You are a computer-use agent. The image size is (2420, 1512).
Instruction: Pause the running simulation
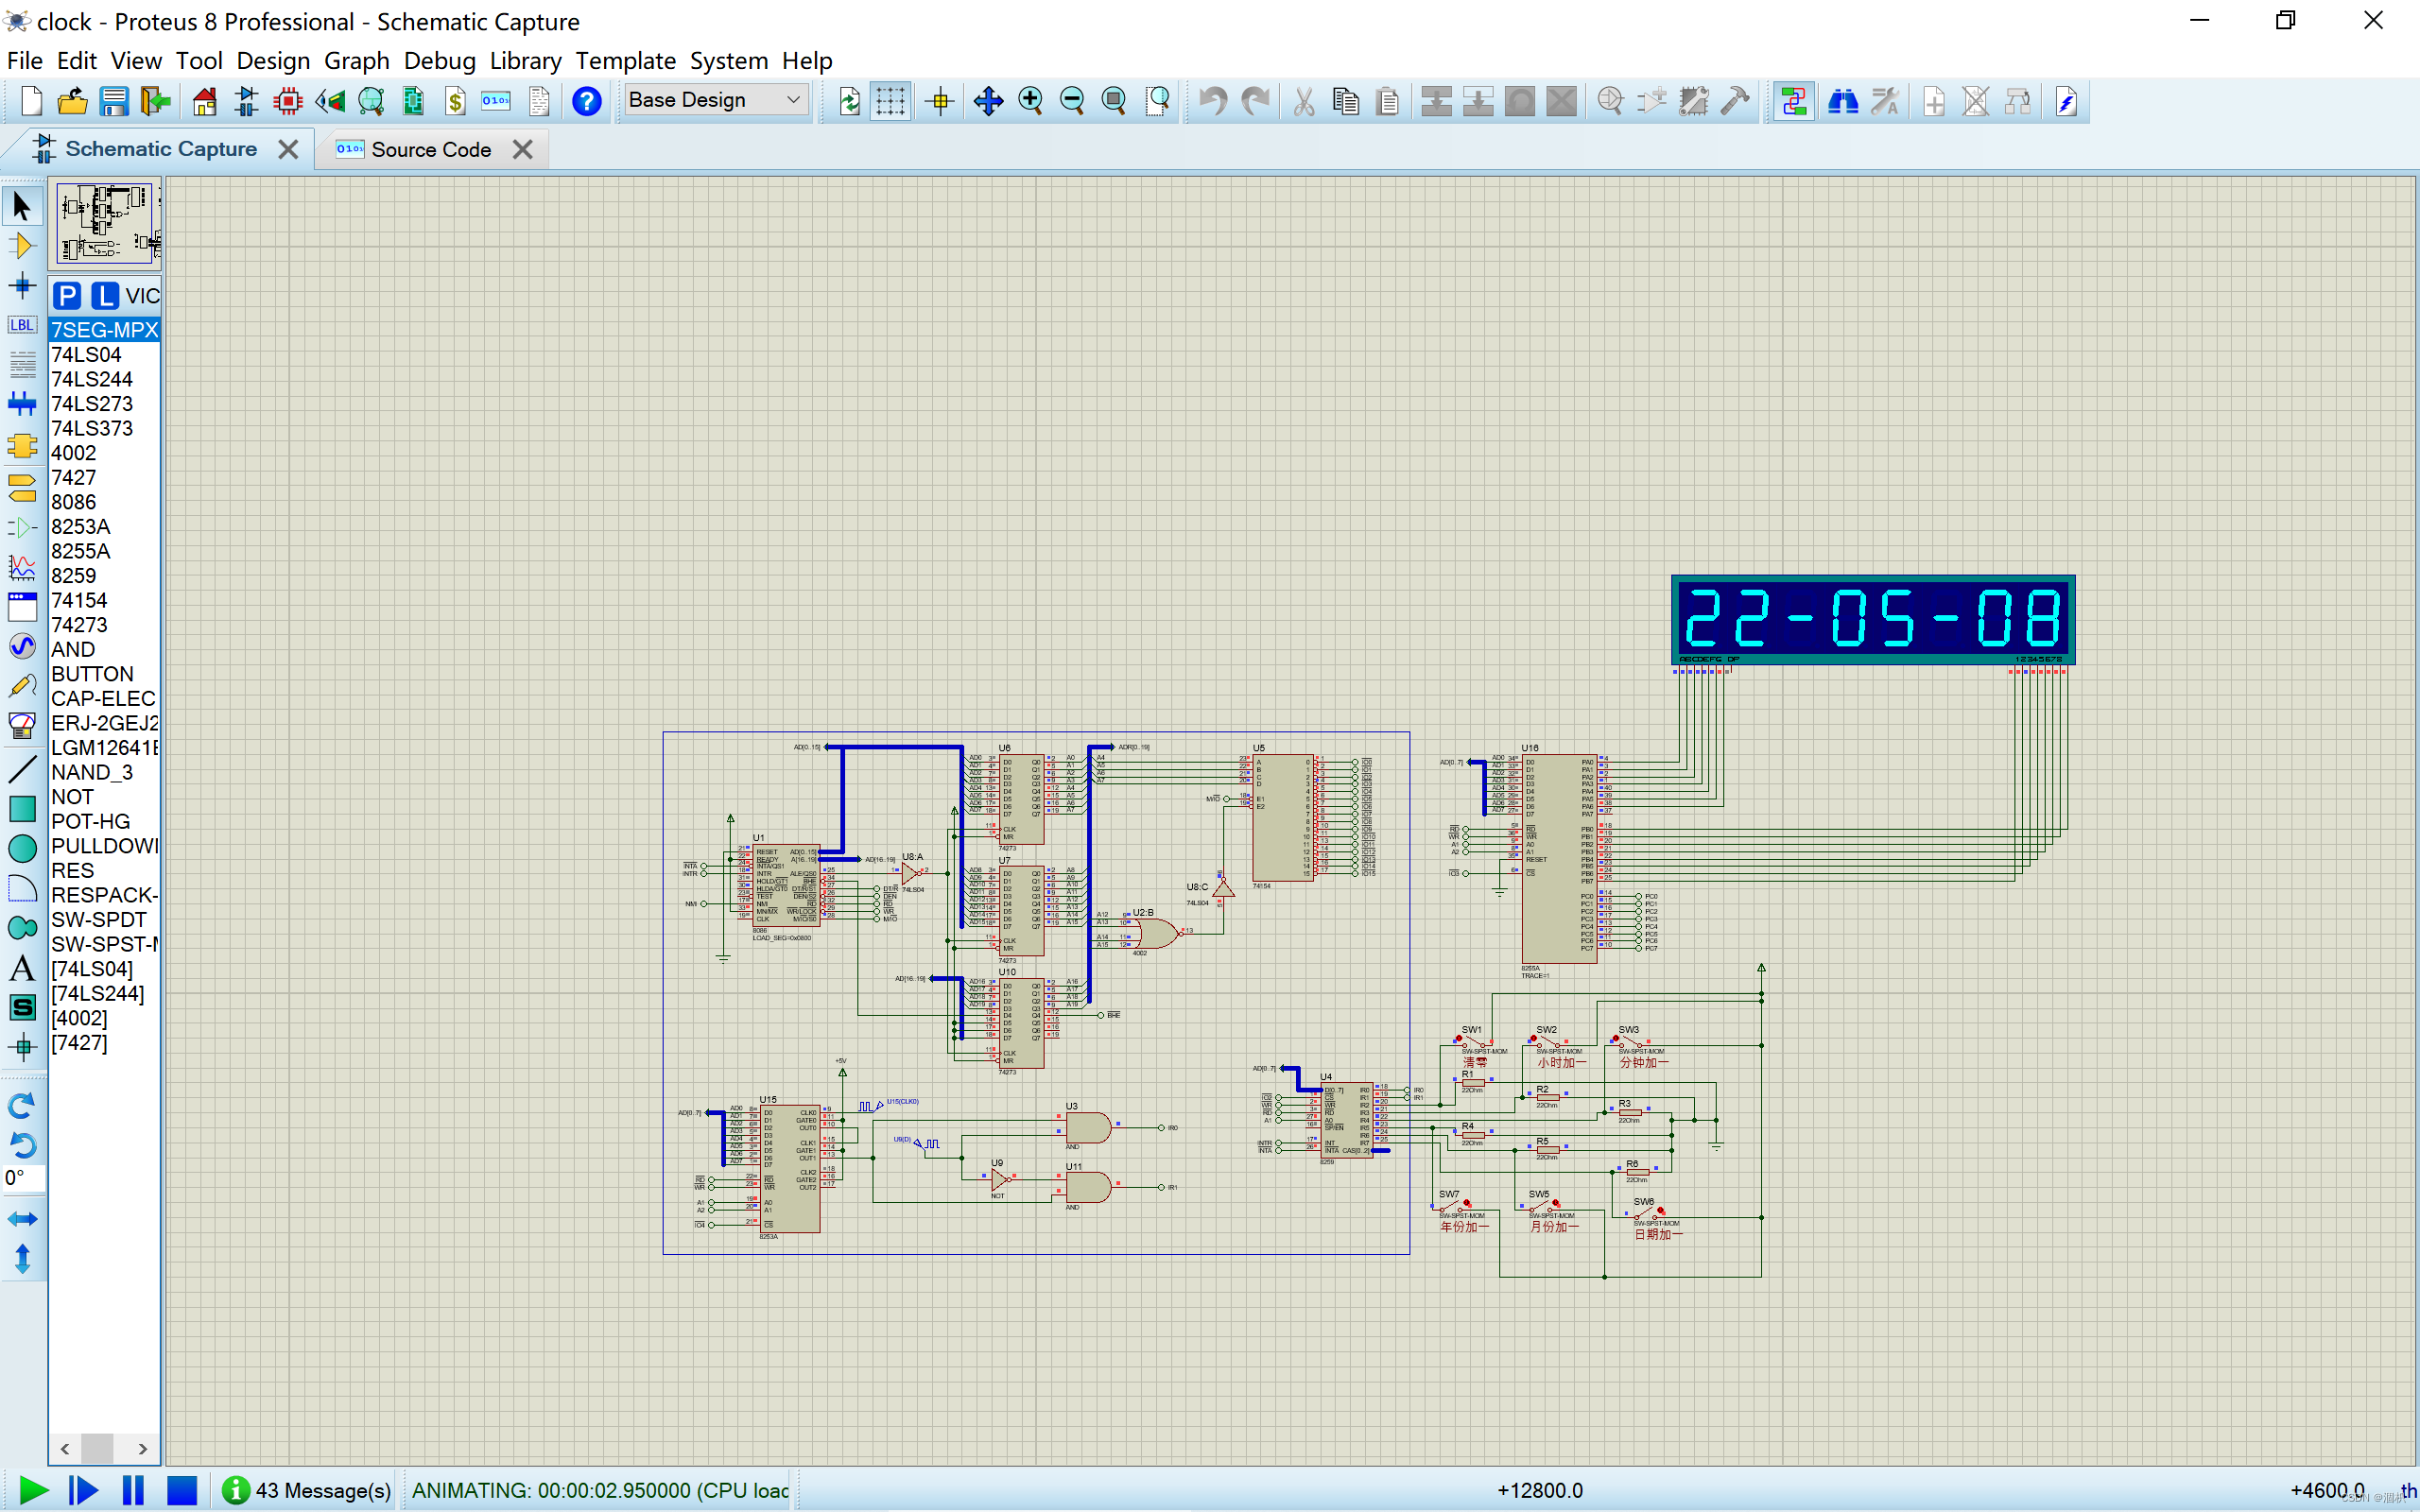[x=133, y=1490]
